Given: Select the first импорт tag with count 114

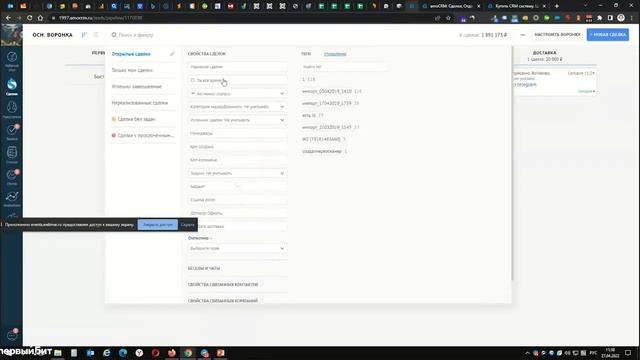Looking at the screenshot, I should [x=331, y=91].
